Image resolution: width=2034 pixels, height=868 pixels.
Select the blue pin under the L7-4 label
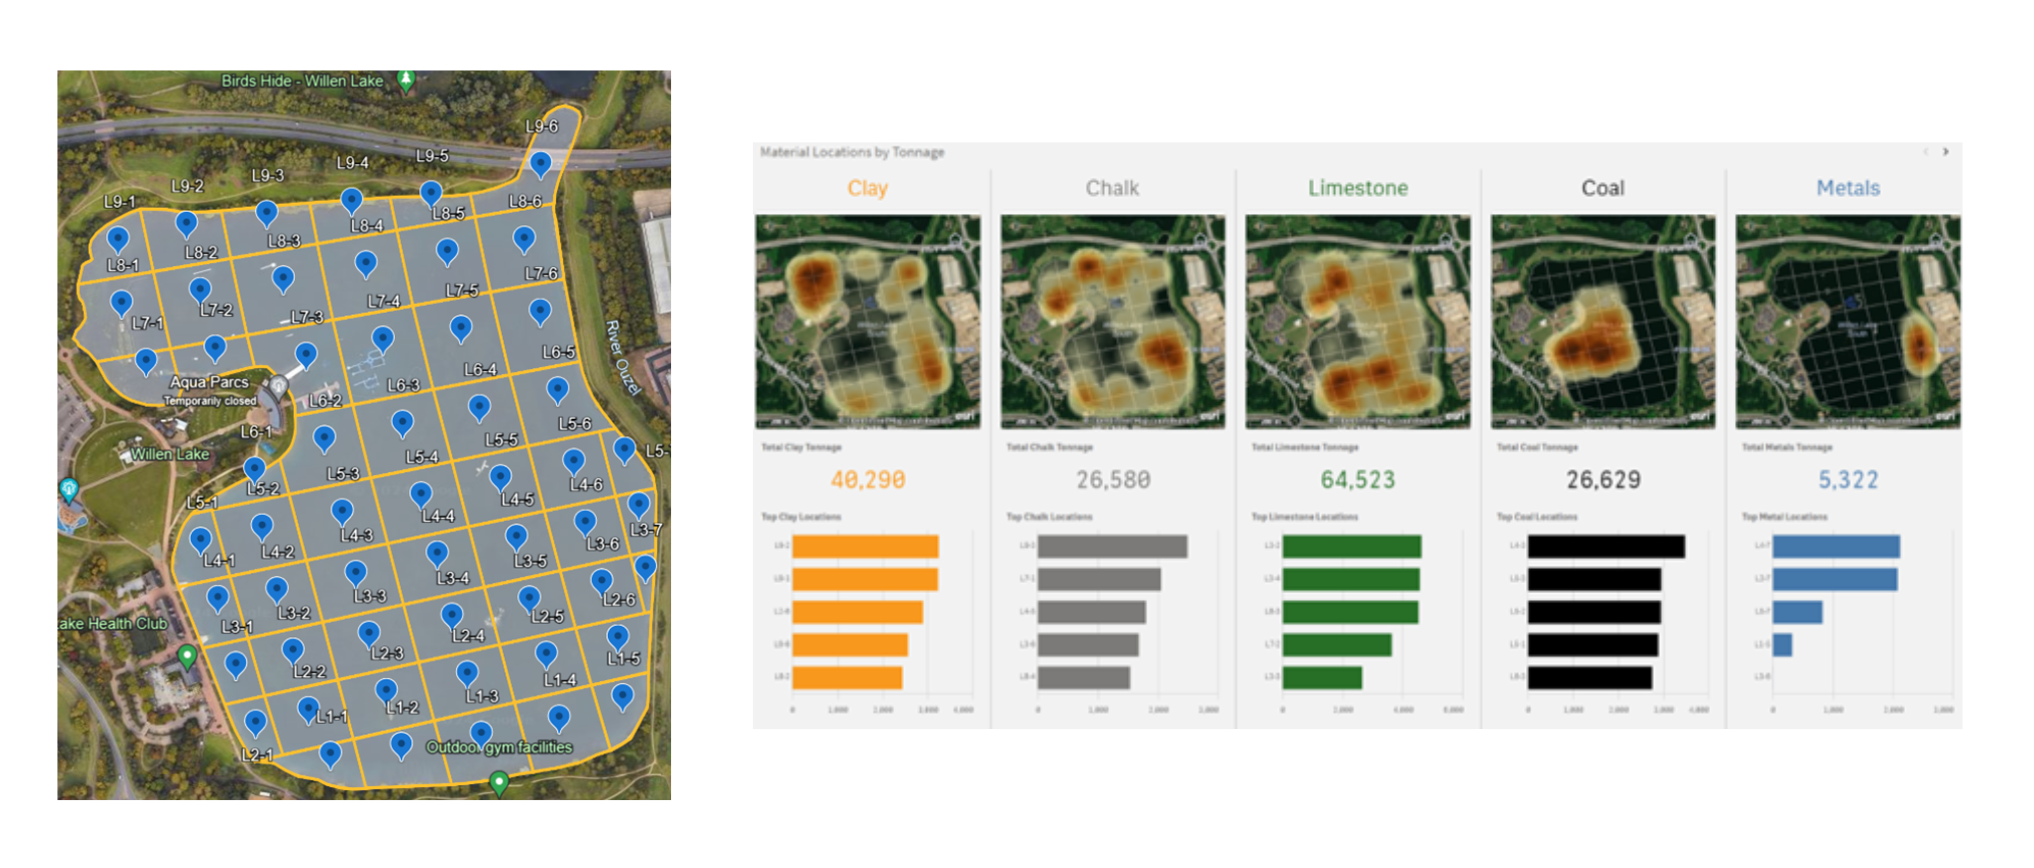(x=383, y=340)
